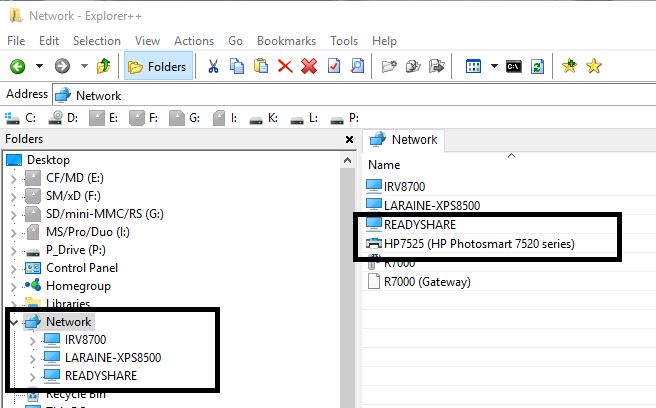
Task: Expand the SD/mini-MMC/RS (G:) tree node
Action: coord(13,215)
